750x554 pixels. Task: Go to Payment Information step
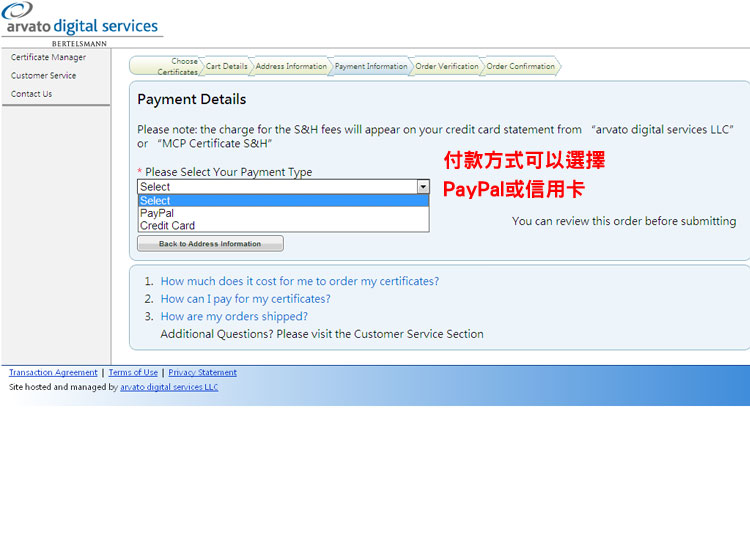click(x=371, y=66)
